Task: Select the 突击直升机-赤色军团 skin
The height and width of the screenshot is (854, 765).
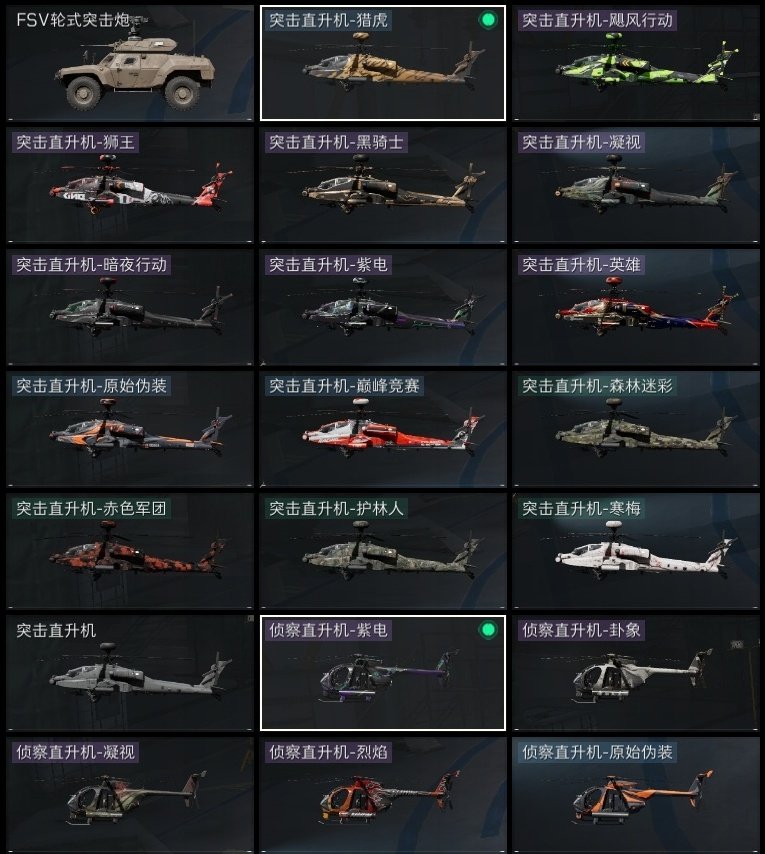Action: [x=130, y=551]
